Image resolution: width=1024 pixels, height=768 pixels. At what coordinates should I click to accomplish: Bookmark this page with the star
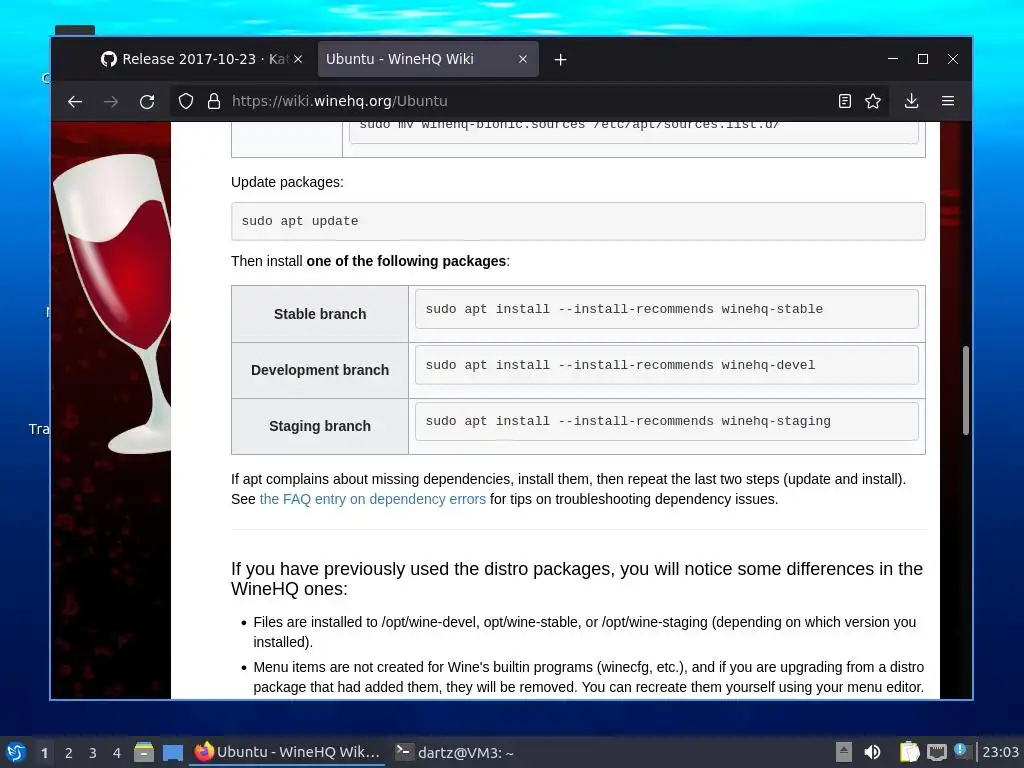[873, 101]
